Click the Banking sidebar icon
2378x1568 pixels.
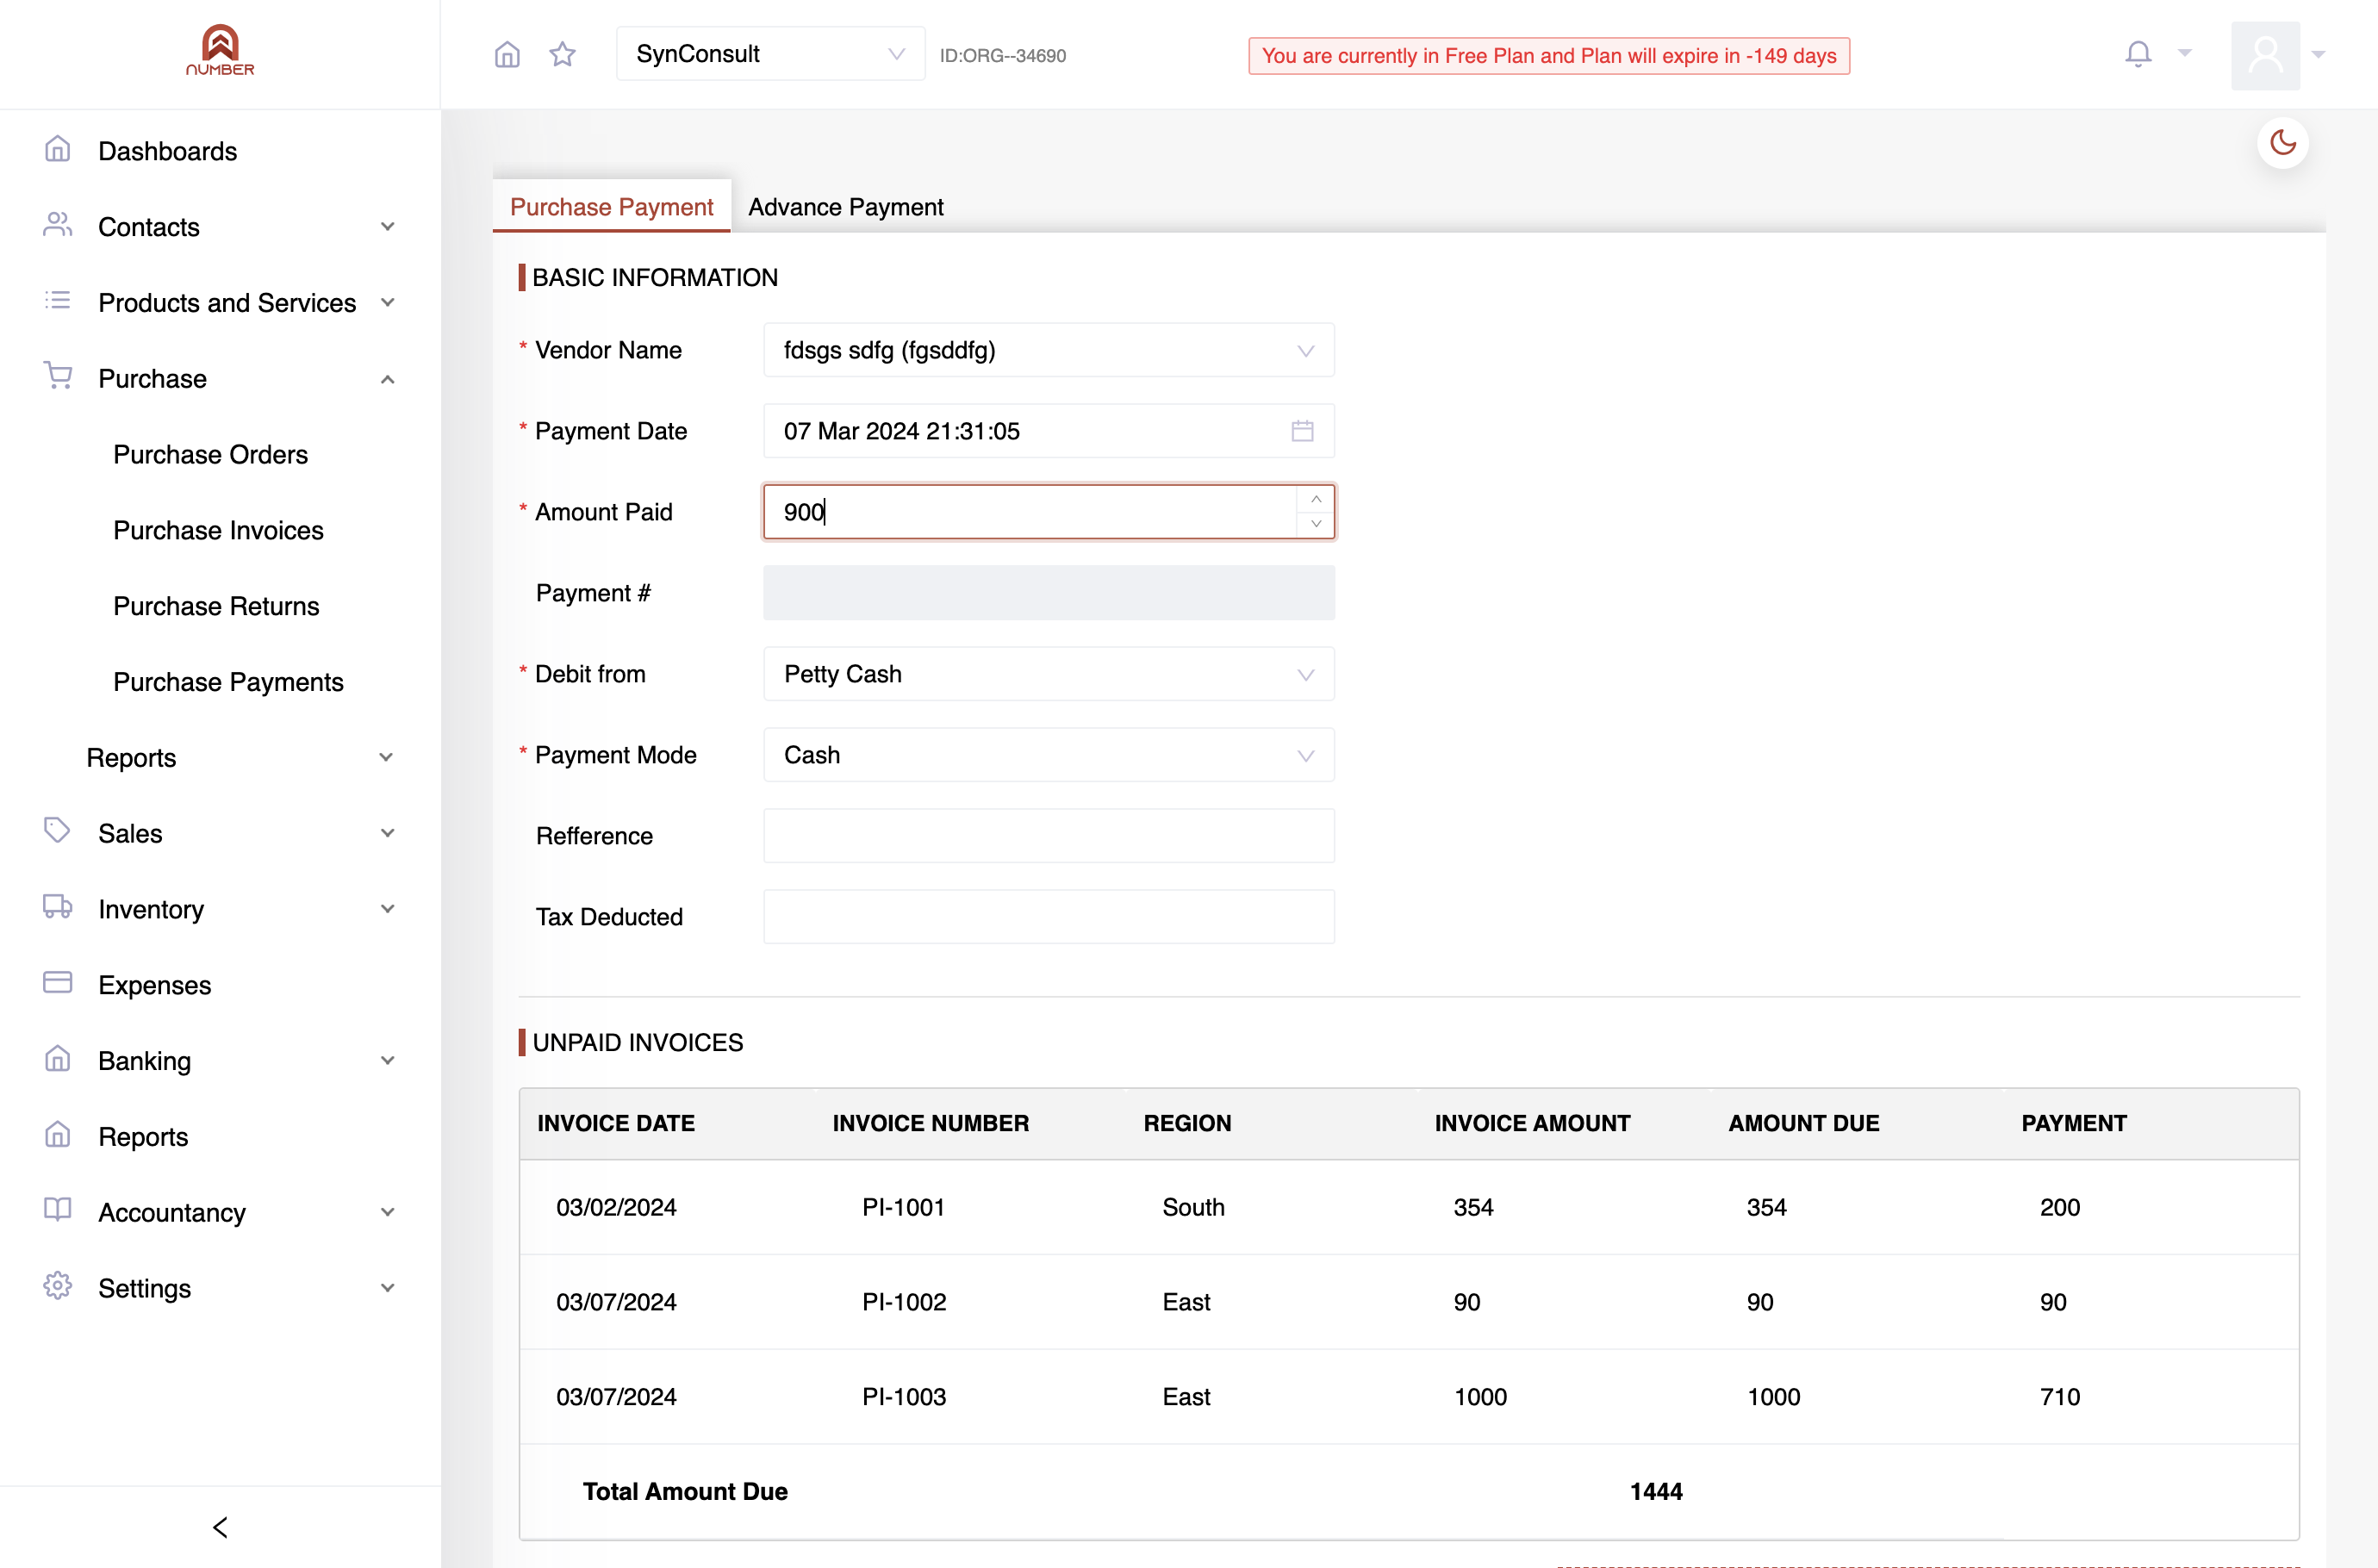click(58, 1059)
